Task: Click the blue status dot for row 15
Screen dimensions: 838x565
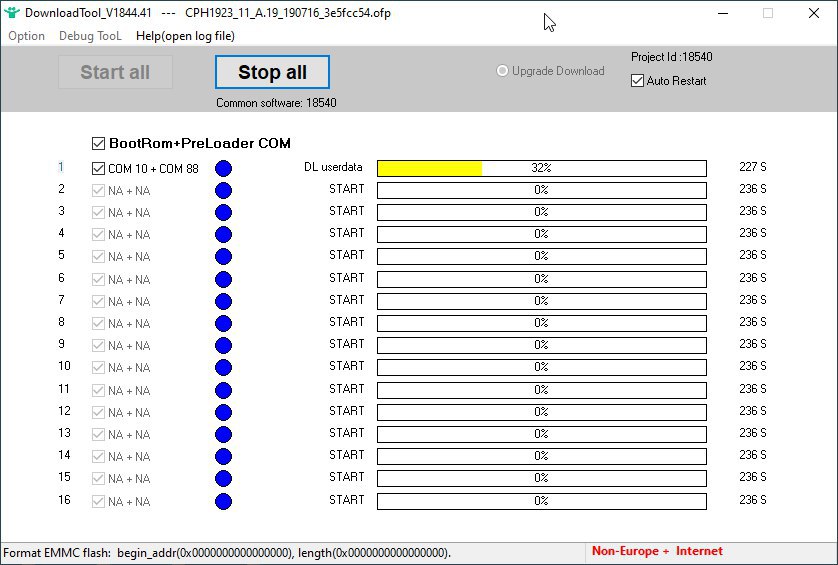Action: (223, 478)
